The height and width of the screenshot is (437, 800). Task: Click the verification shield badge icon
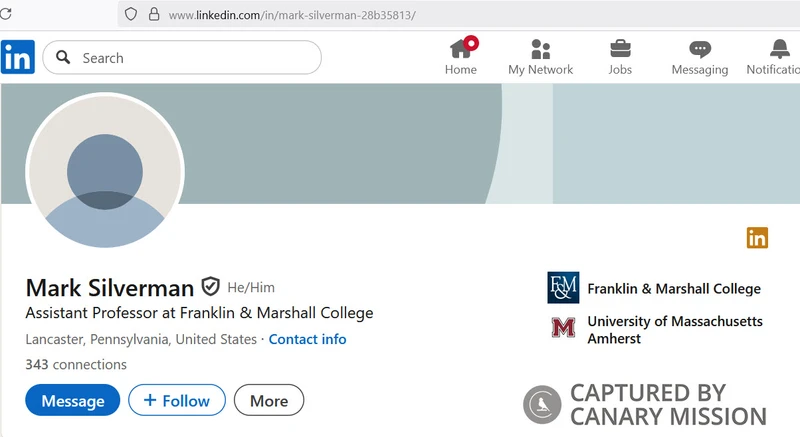coord(210,287)
